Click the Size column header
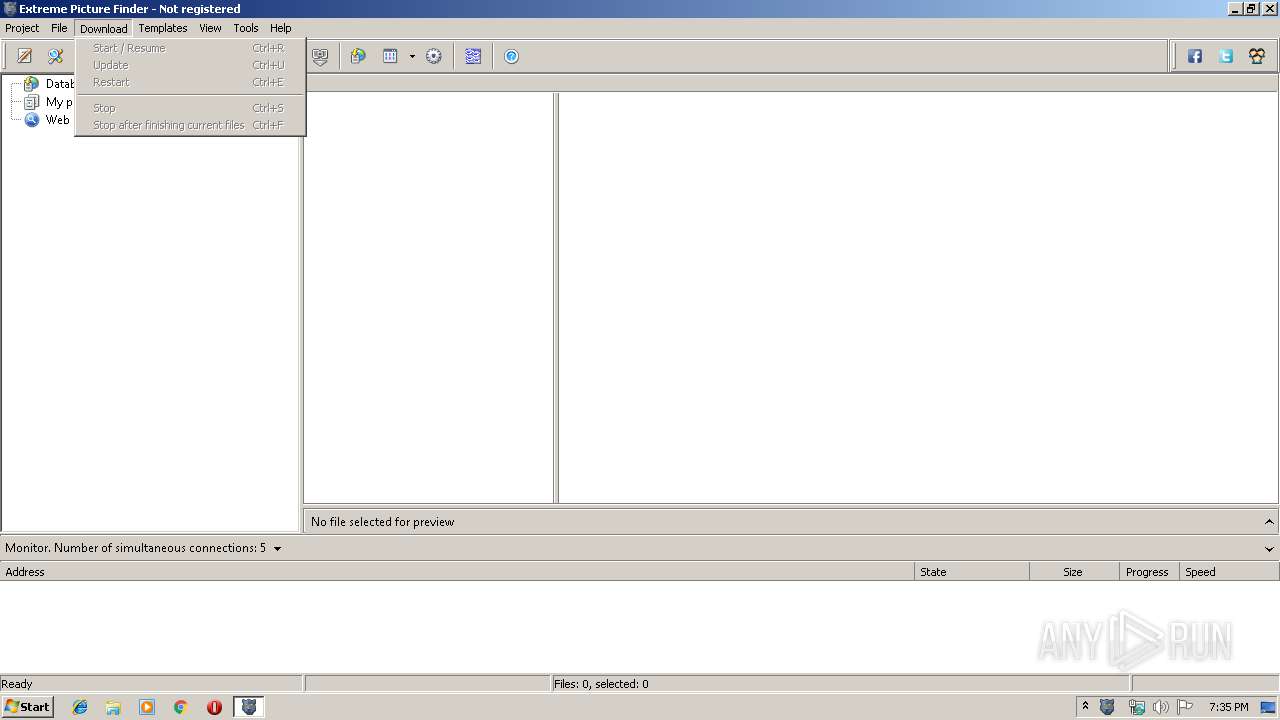 pos(1074,572)
